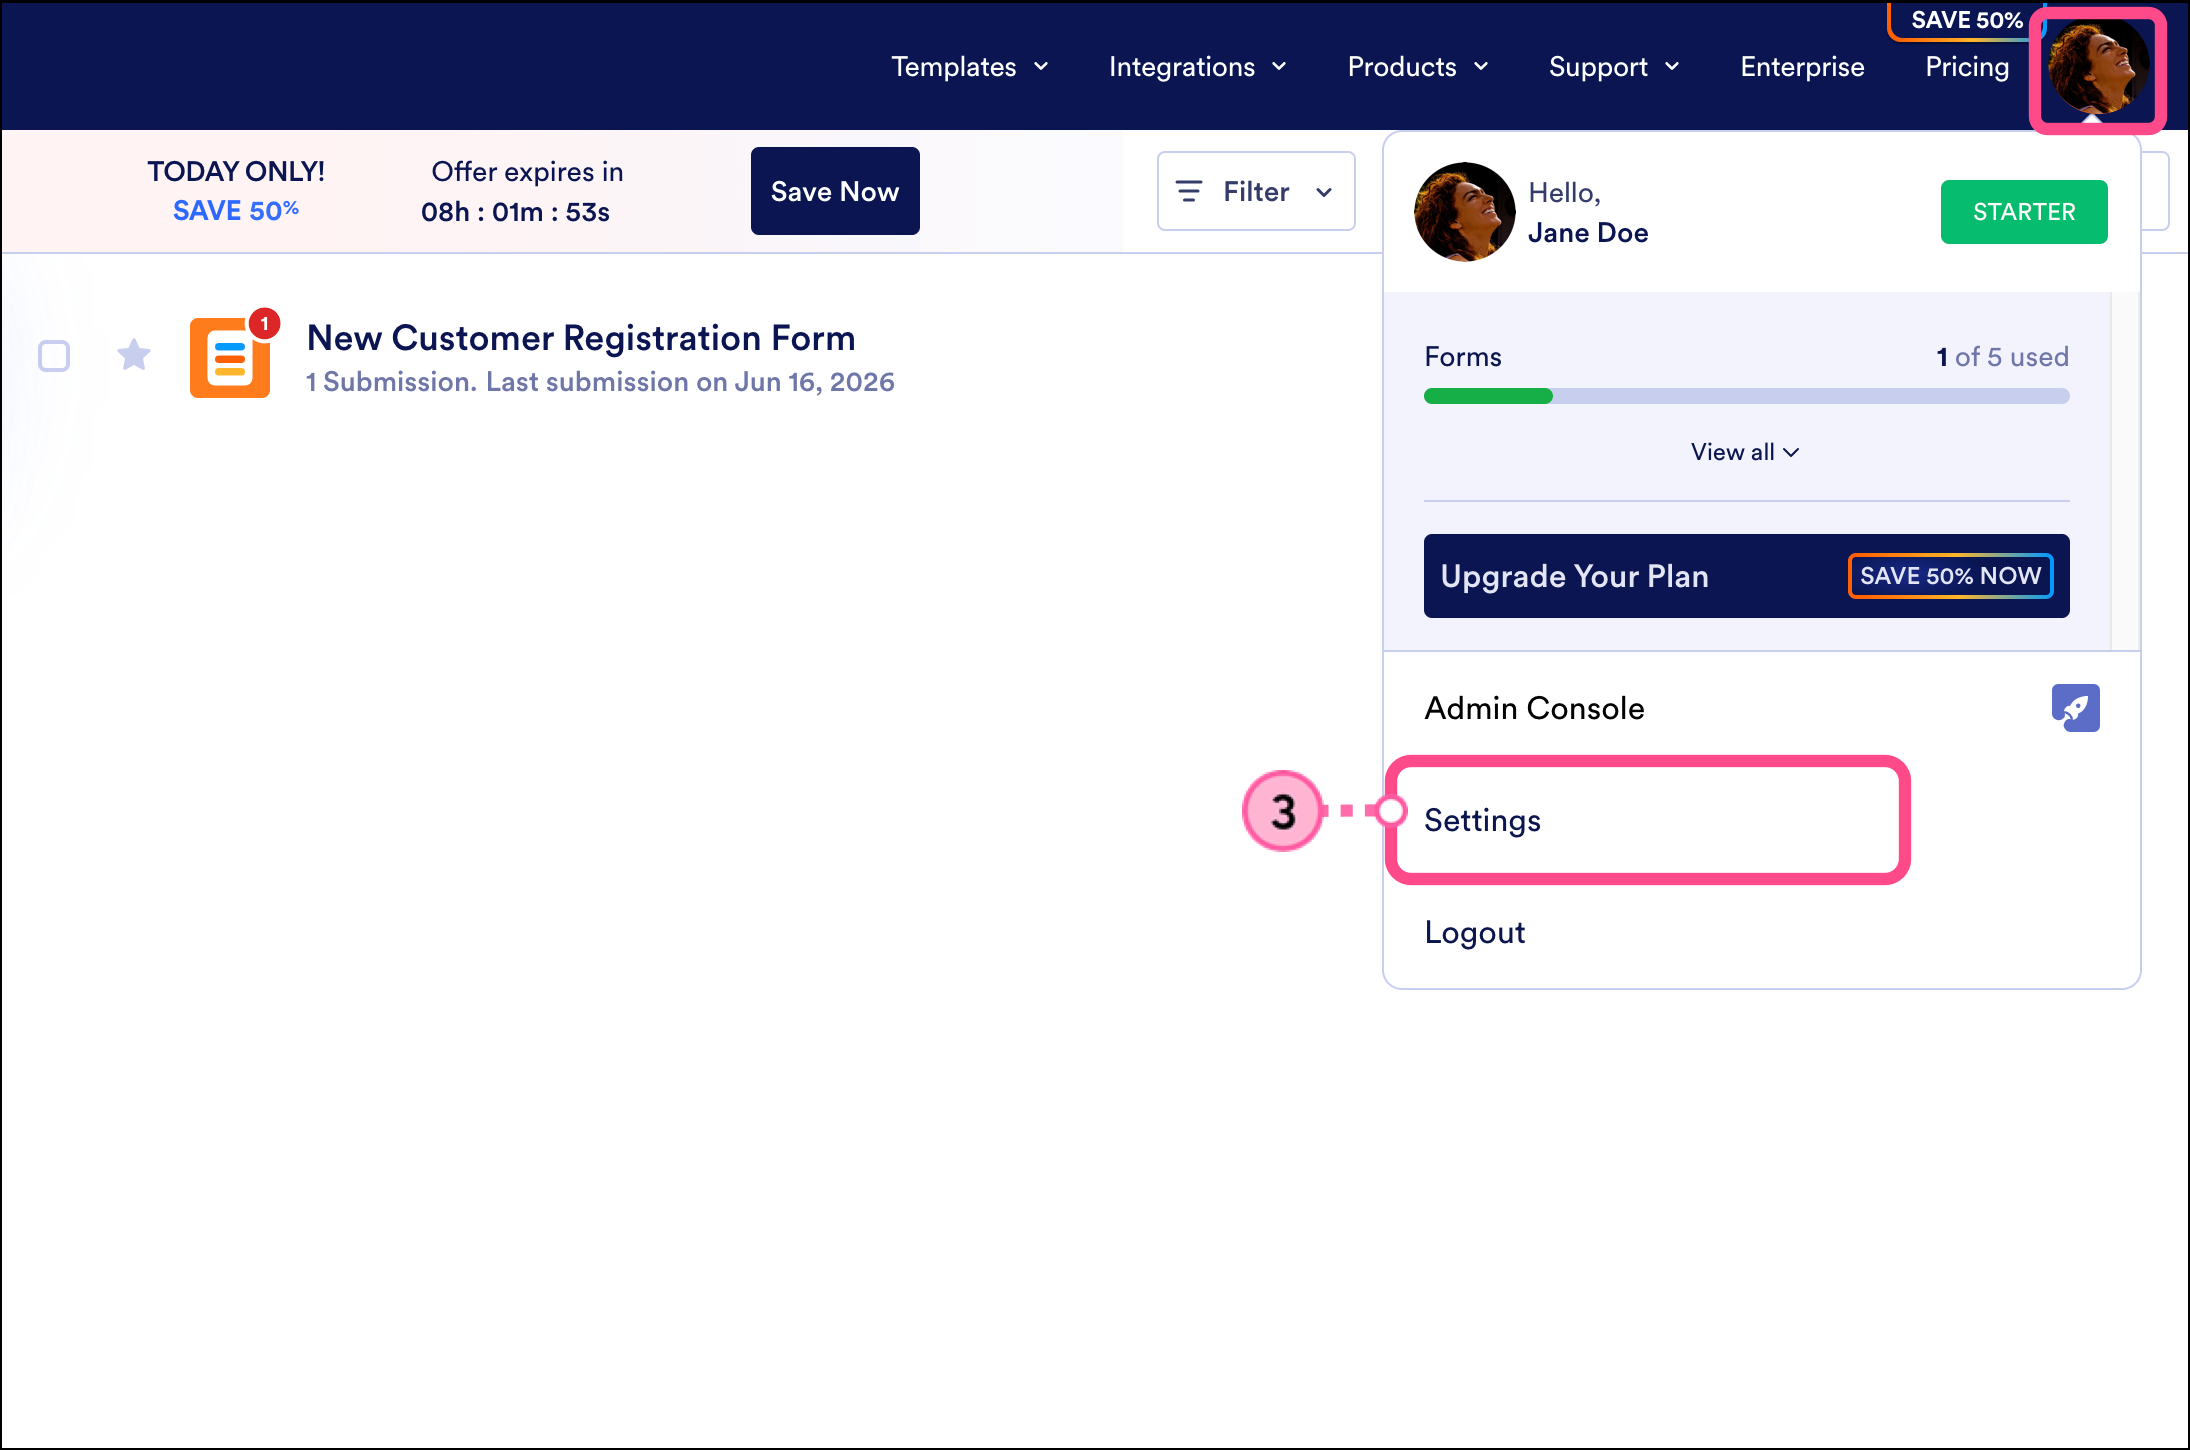
Task: Open Admin Console from the account menu
Action: point(1762,708)
